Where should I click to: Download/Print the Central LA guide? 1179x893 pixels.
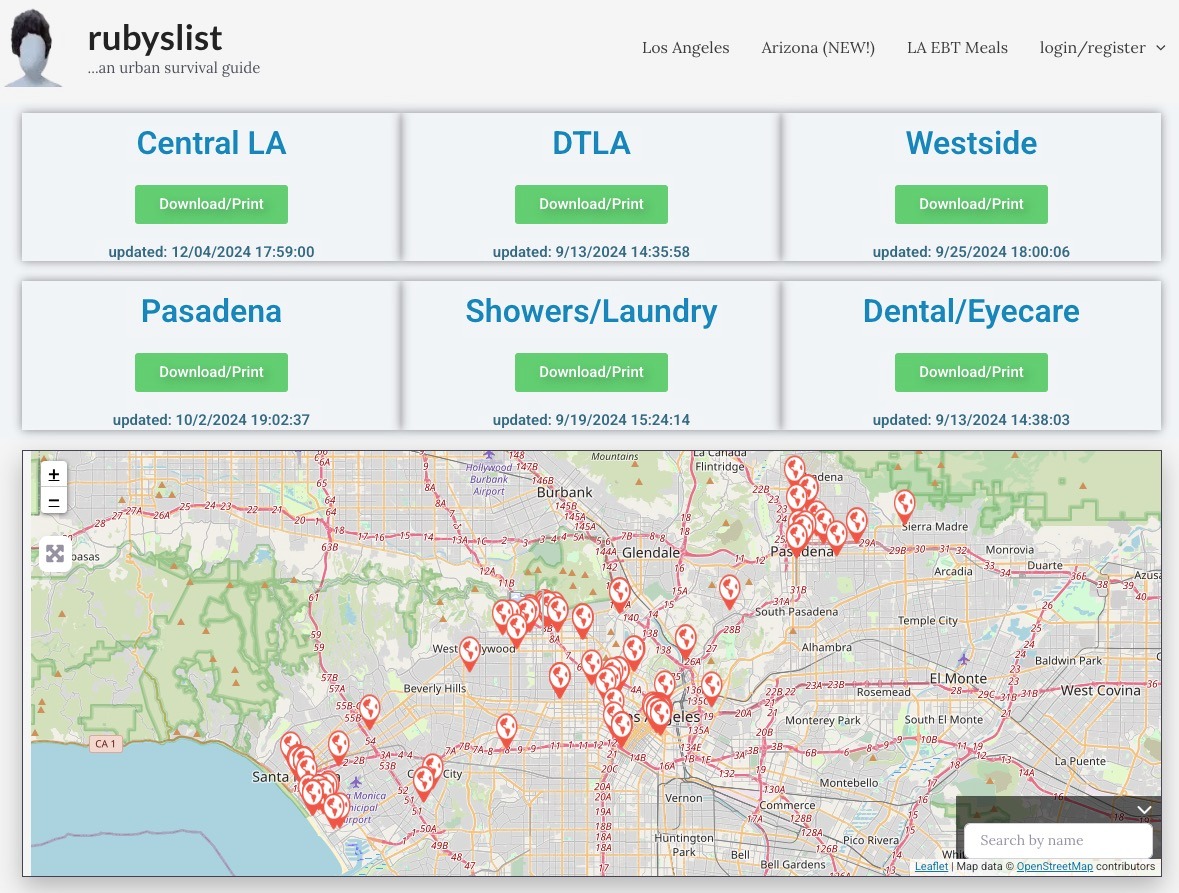point(211,204)
